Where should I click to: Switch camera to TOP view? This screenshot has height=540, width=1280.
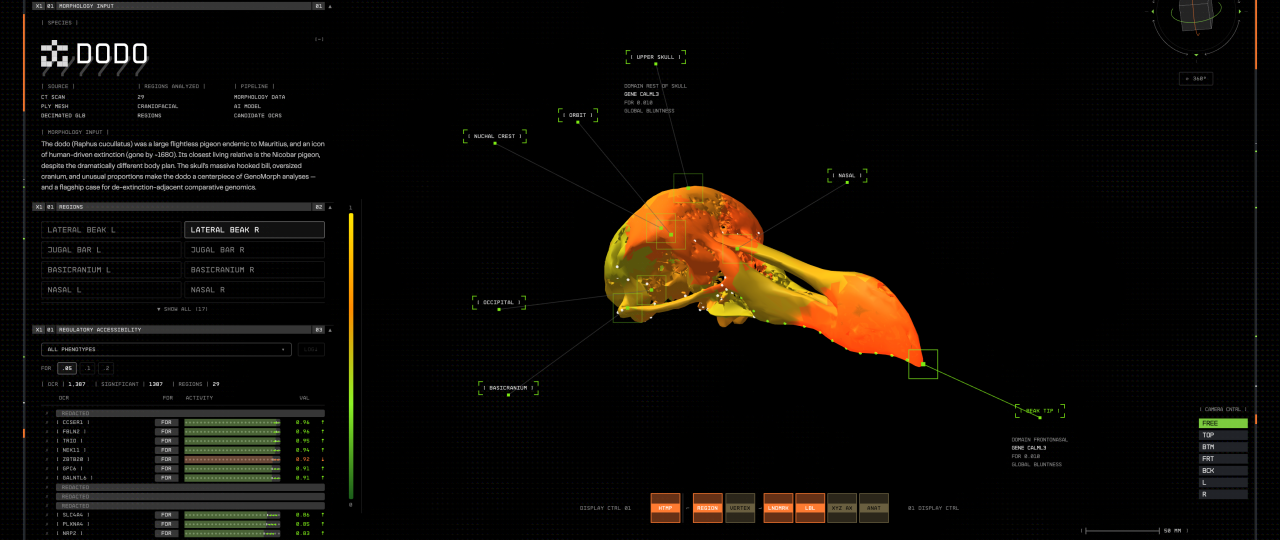pos(1223,435)
